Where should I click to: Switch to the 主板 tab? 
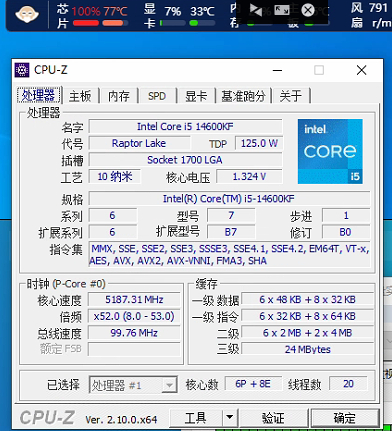click(x=80, y=96)
